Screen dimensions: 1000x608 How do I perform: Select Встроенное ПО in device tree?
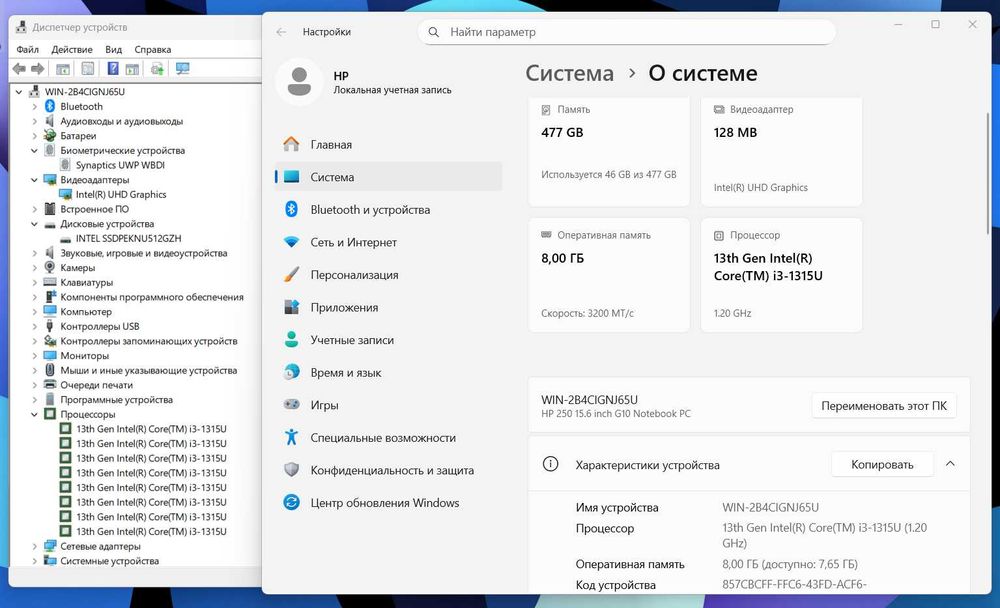point(94,209)
